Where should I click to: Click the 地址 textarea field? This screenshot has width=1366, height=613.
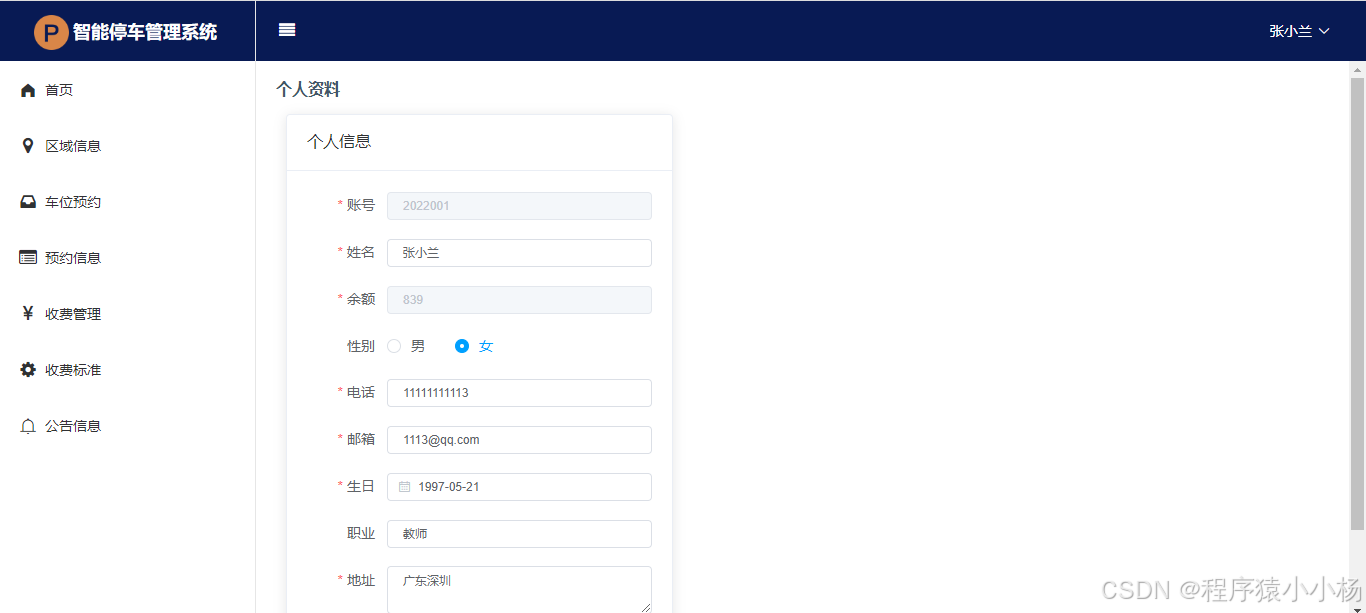coord(519,589)
